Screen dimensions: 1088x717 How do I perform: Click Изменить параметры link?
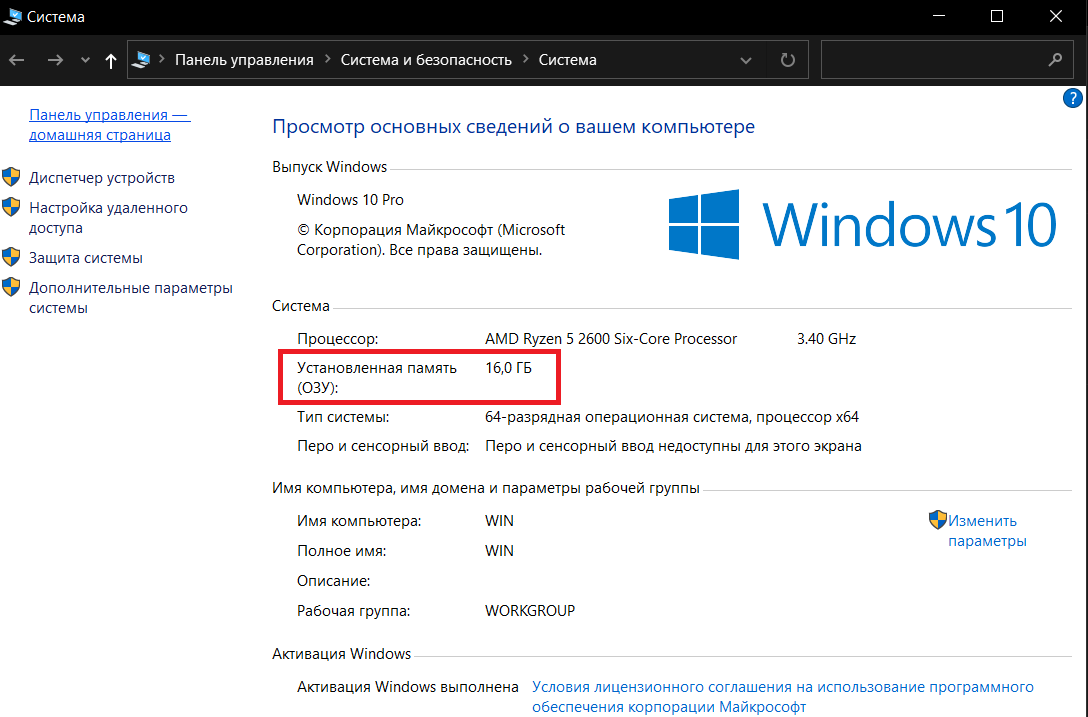[x=987, y=530]
